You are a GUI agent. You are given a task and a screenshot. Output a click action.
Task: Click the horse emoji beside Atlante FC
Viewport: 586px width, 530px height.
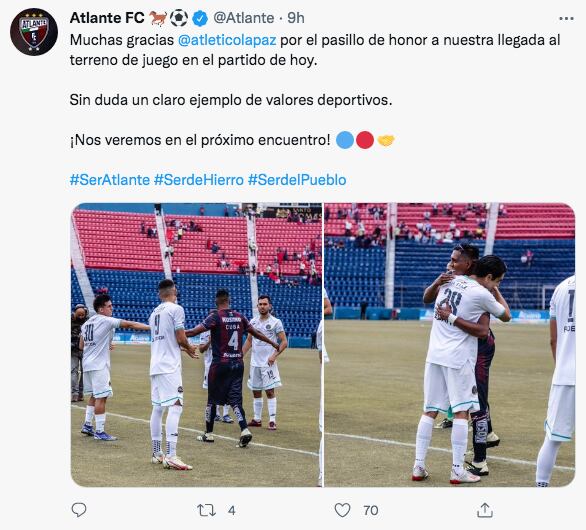(158, 18)
